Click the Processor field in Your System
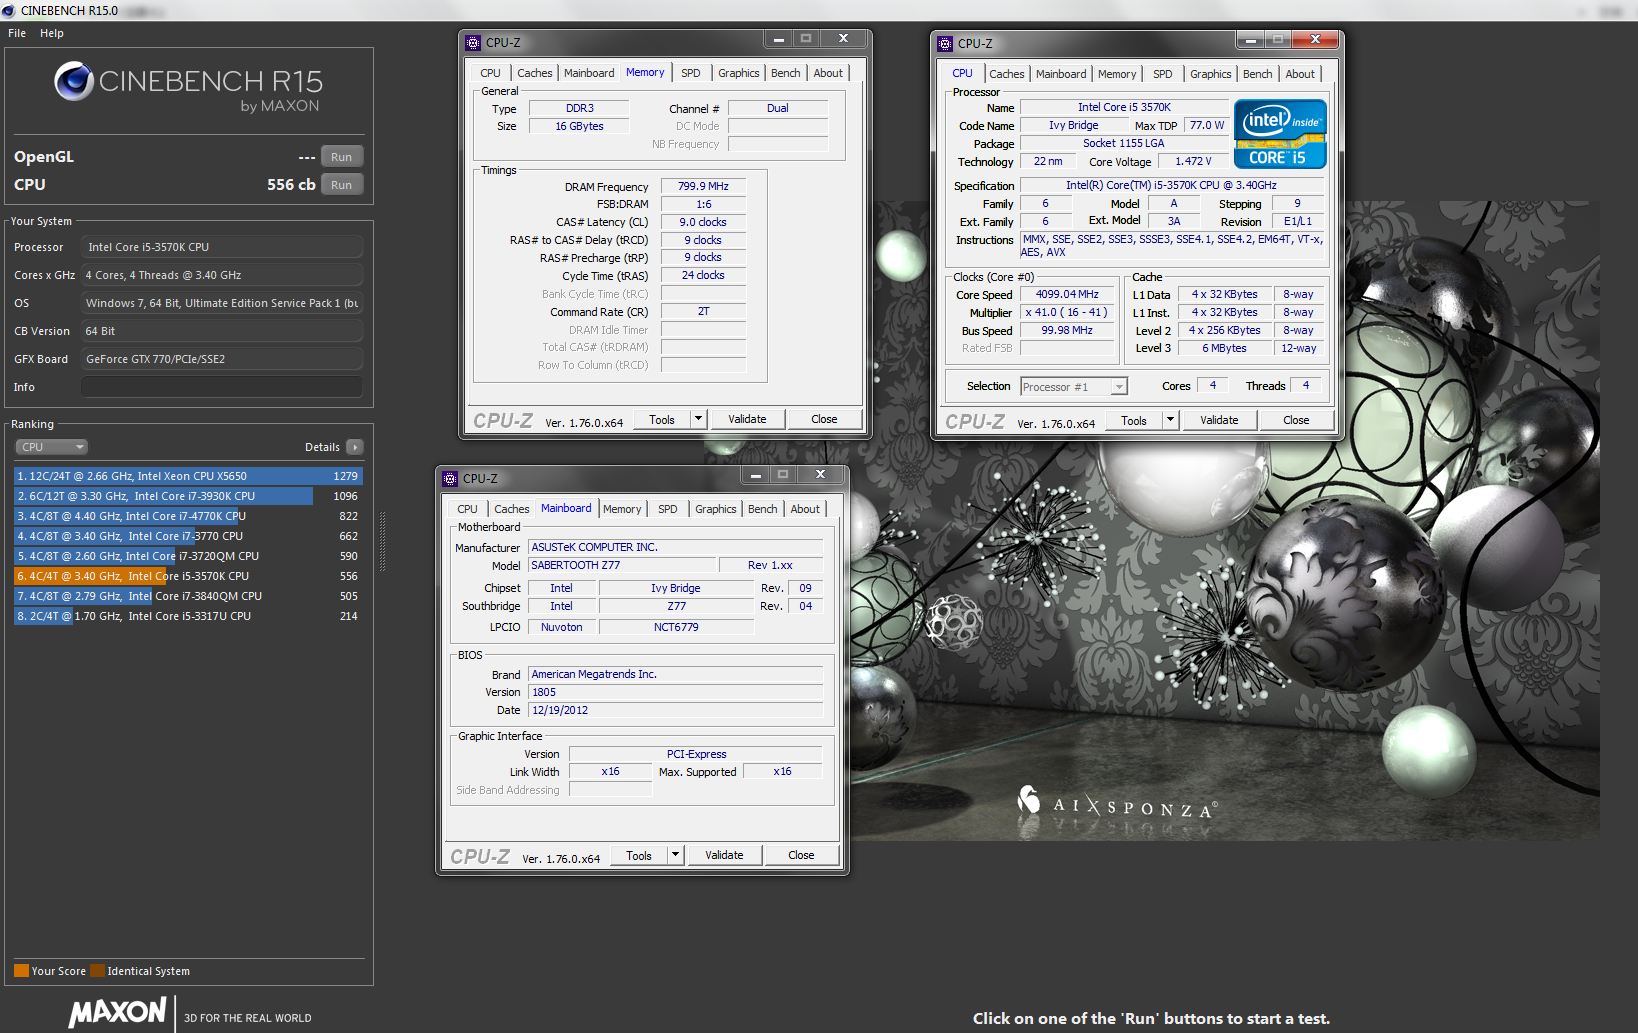 222,247
